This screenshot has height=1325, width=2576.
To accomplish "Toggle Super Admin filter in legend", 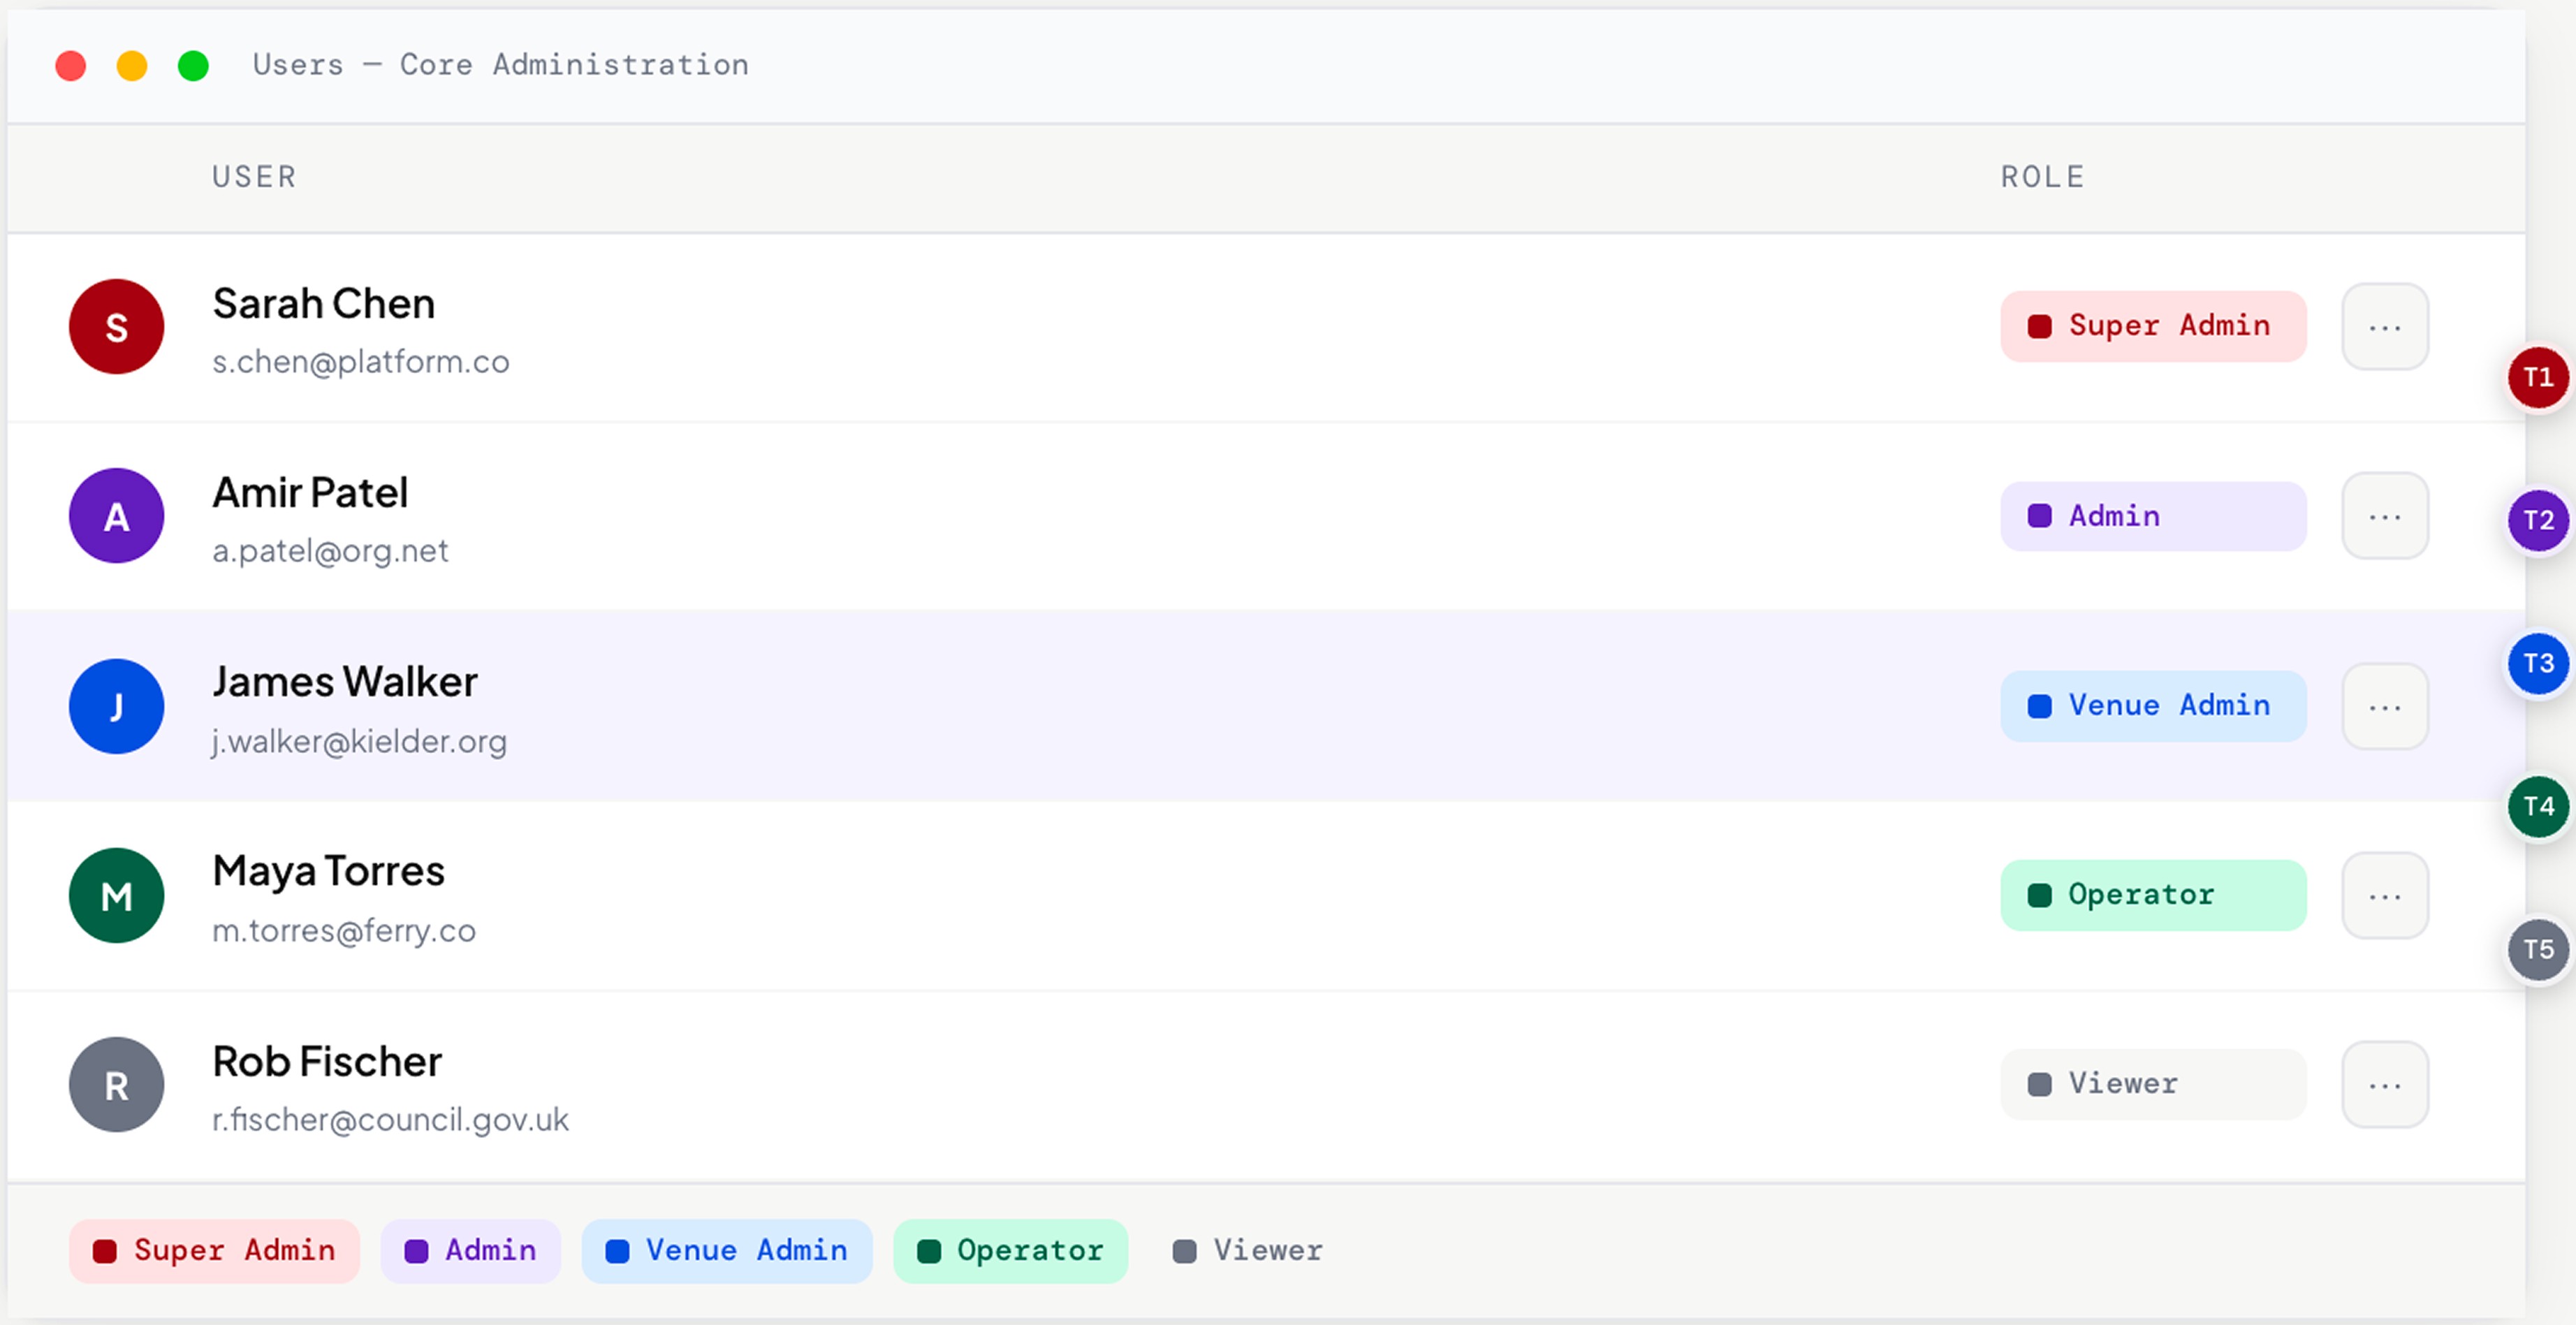I will coord(214,1250).
